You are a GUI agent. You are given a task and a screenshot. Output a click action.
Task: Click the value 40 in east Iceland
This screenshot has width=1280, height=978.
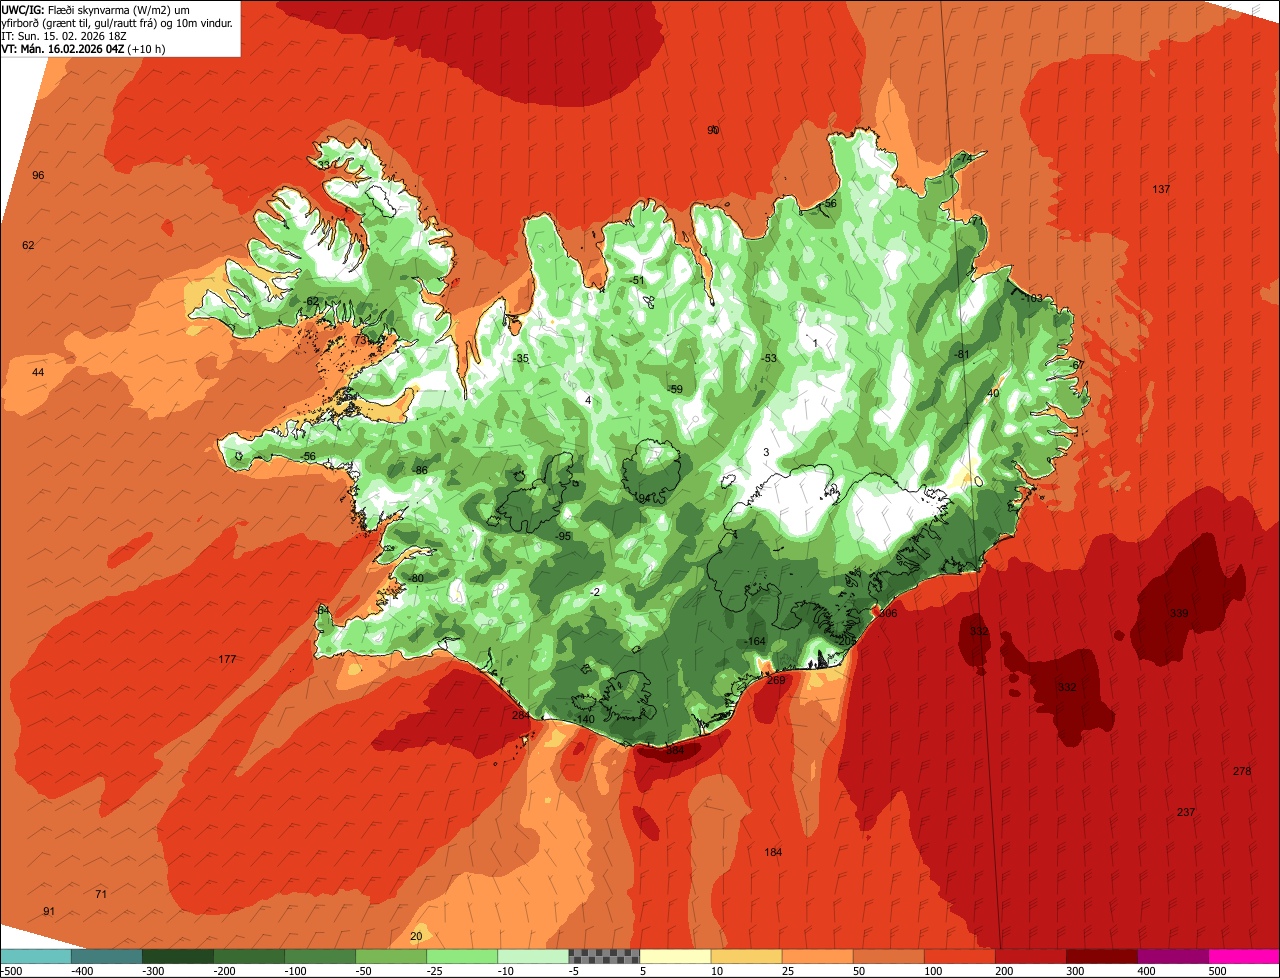(993, 393)
